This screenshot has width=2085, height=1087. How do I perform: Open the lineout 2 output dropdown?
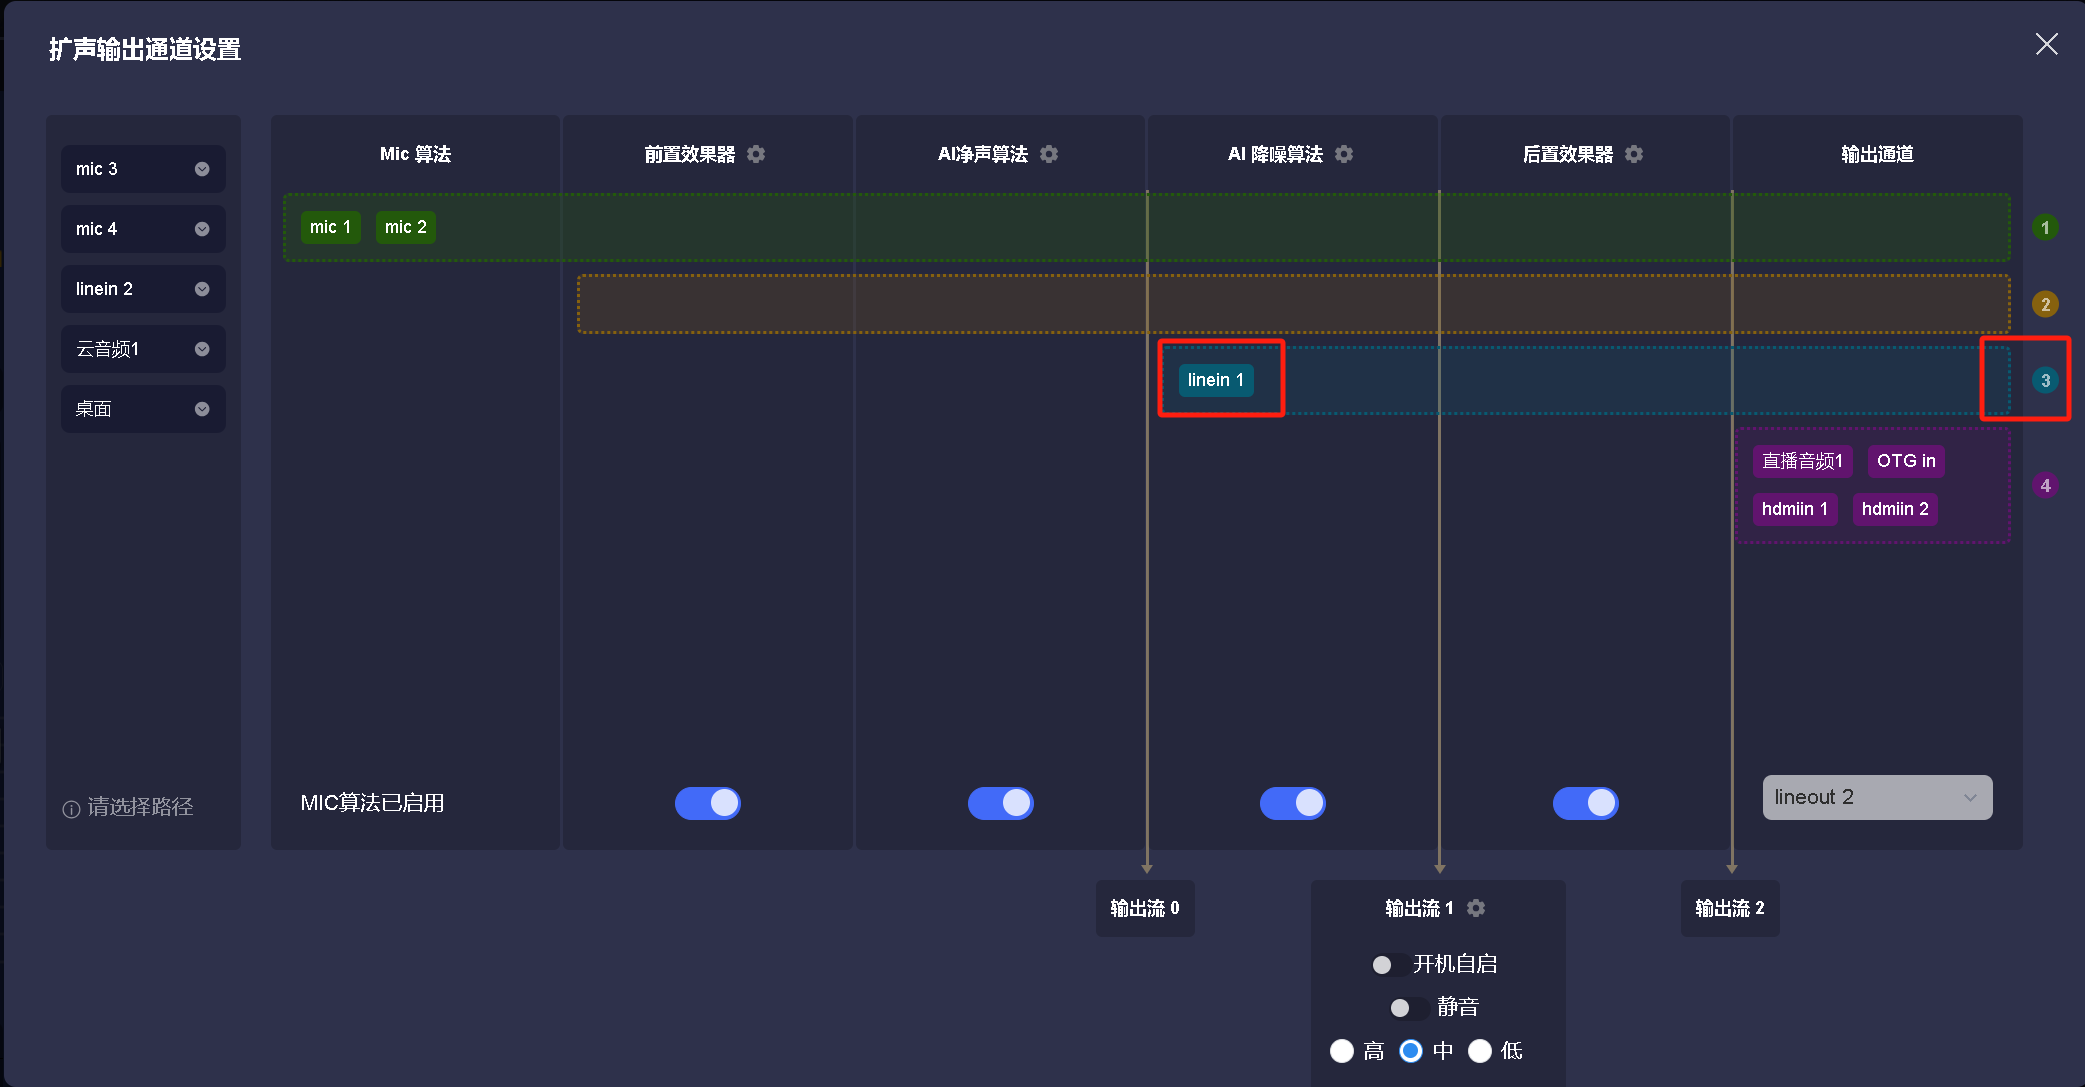point(1877,797)
